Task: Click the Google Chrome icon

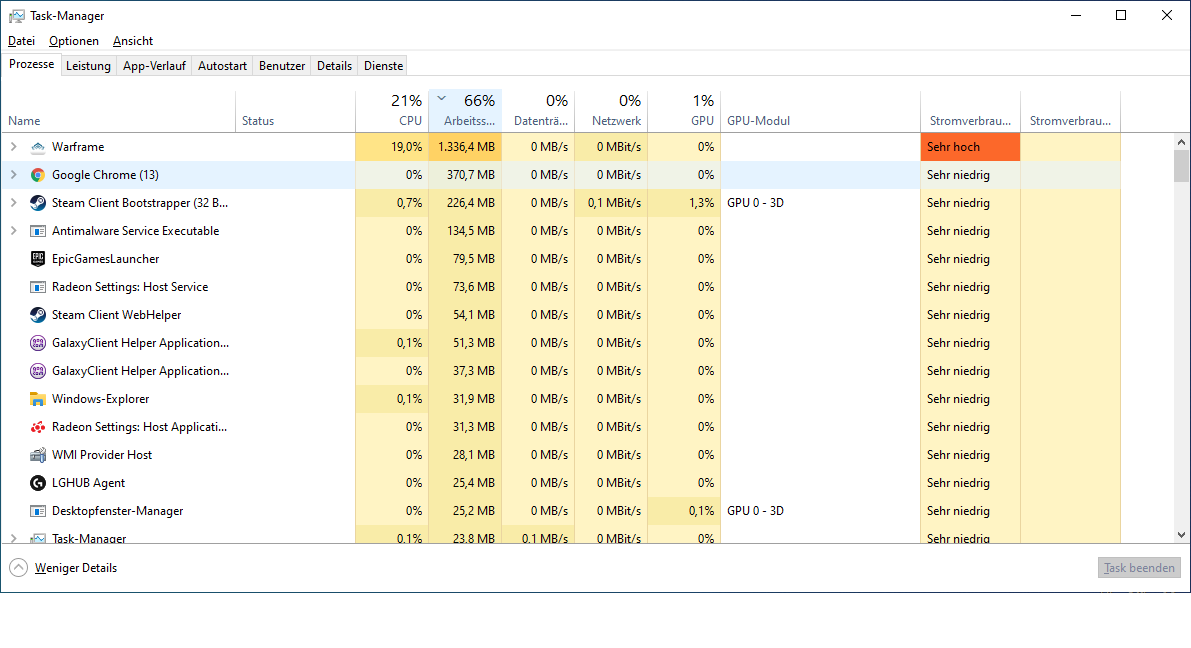Action: (37, 175)
